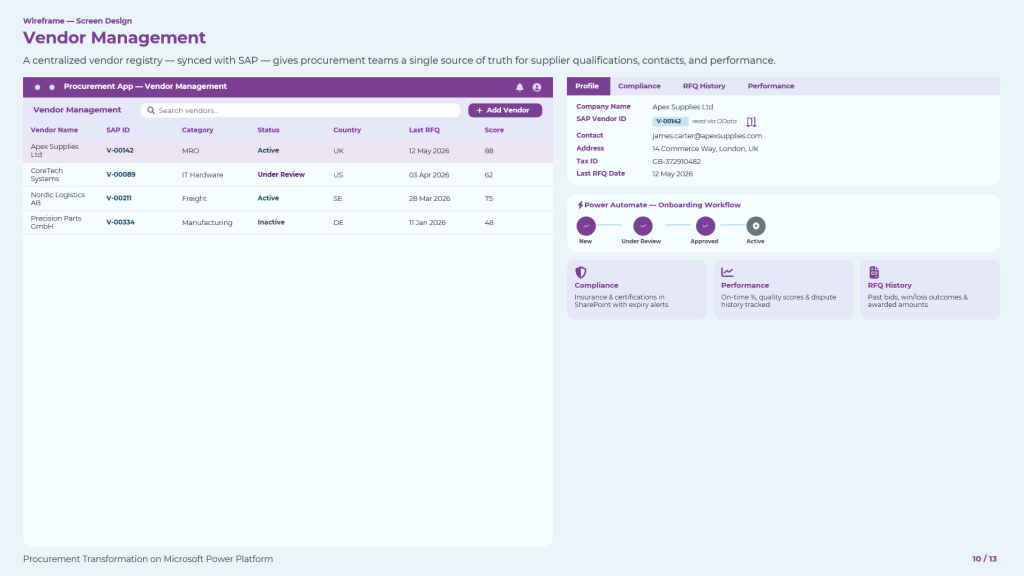Click contact email james.carter@apexsupplies.com
This screenshot has height=576, width=1024.
[x=707, y=136]
